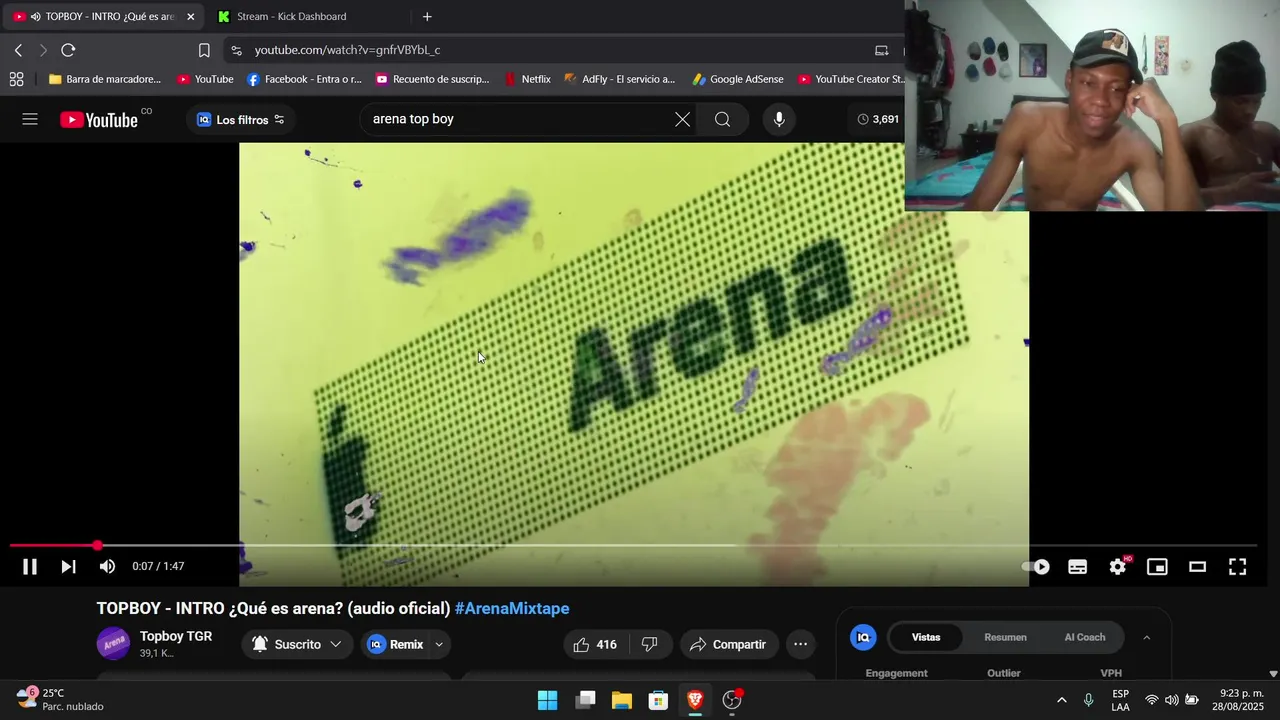This screenshot has height=720, width=1280.
Task: Open the 3,691 counter widget
Action: 878,119
